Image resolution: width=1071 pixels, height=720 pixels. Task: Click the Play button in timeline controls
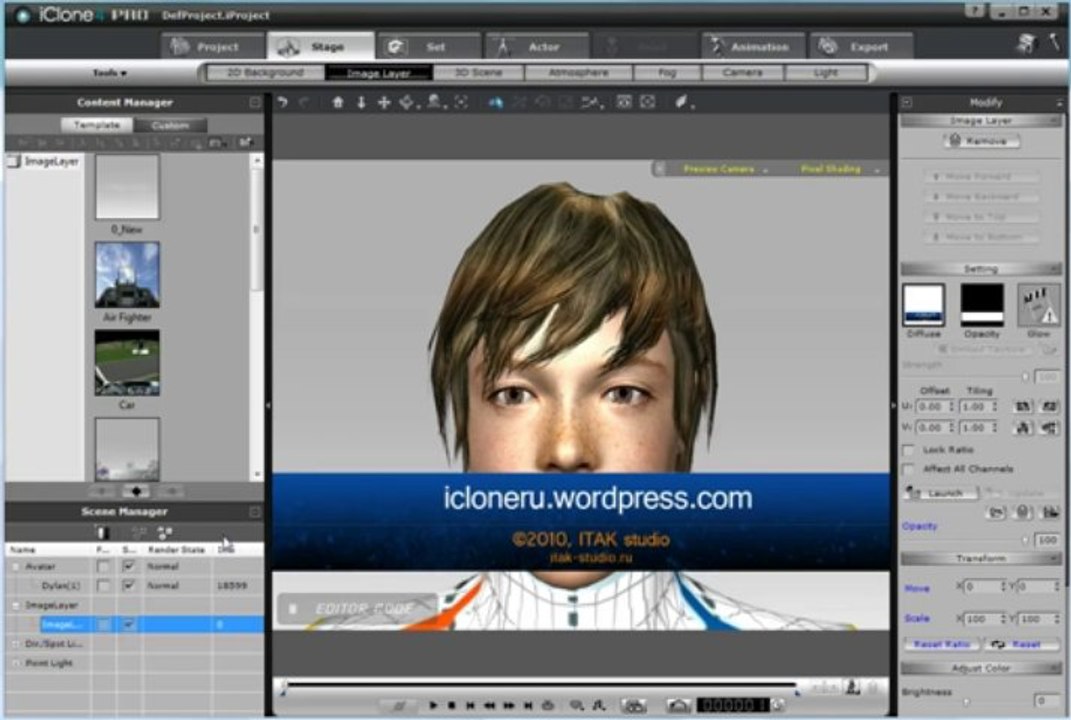click(x=433, y=705)
